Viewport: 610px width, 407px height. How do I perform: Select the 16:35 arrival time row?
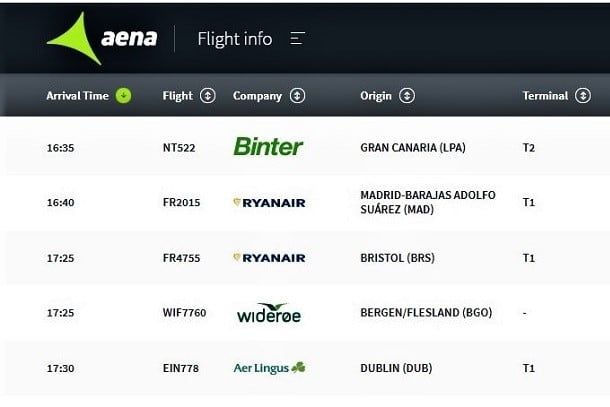305,147
